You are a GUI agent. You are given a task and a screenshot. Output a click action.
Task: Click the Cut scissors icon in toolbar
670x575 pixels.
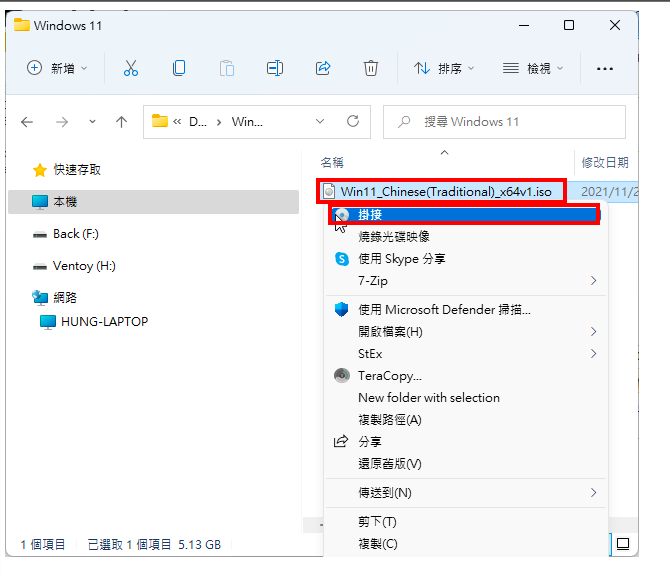131,68
